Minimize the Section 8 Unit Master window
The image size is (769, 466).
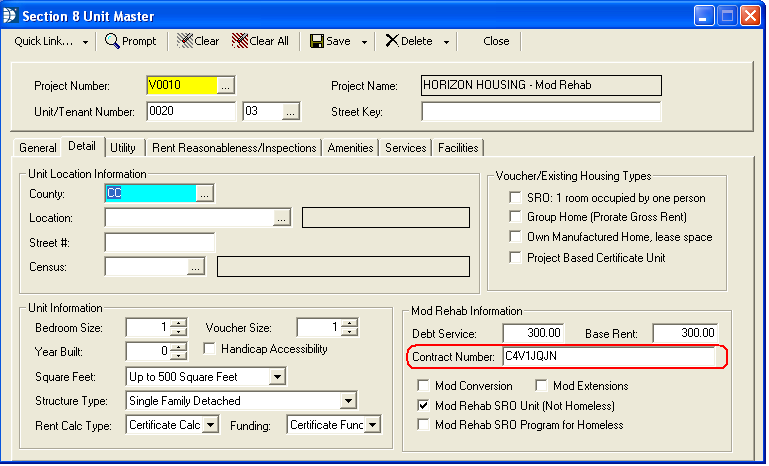[x=704, y=16]
